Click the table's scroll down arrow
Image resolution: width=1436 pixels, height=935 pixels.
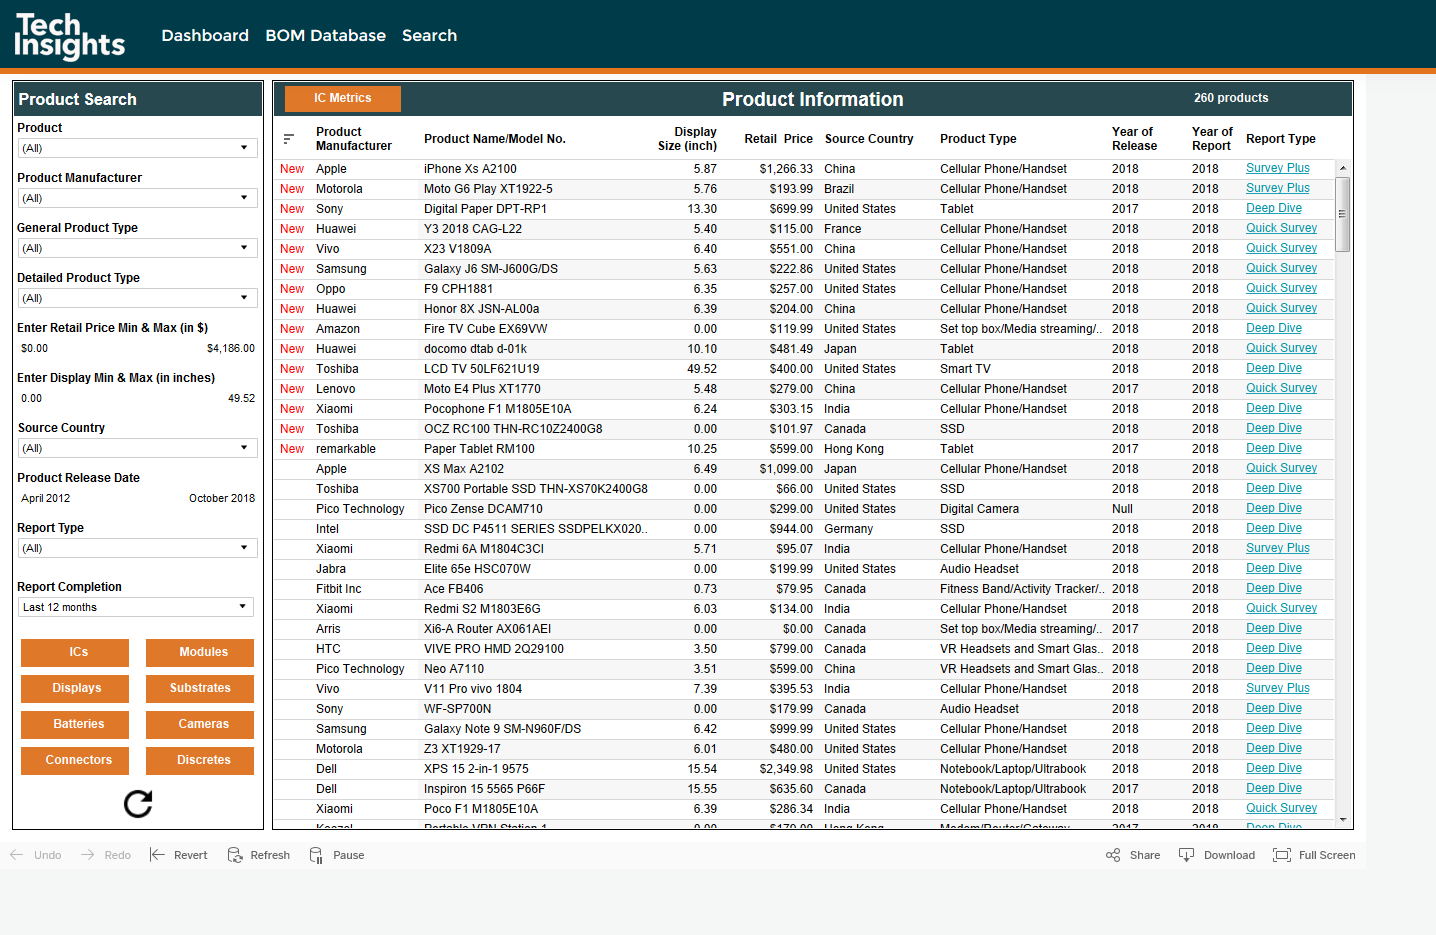pos(1343,819)
